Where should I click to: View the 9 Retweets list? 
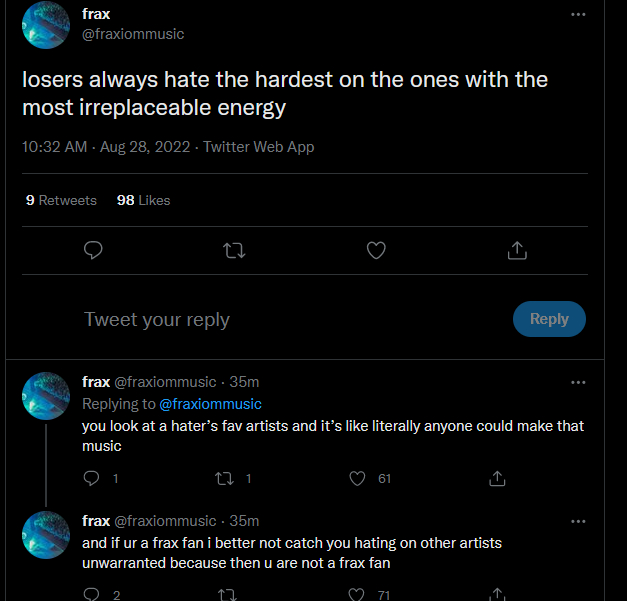[61, 200]
